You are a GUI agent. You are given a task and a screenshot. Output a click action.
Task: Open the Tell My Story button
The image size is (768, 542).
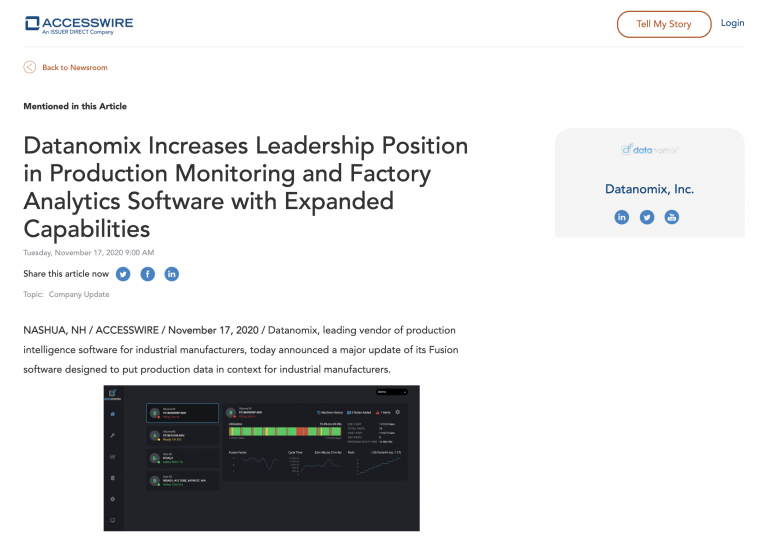(x=664, y=24)
